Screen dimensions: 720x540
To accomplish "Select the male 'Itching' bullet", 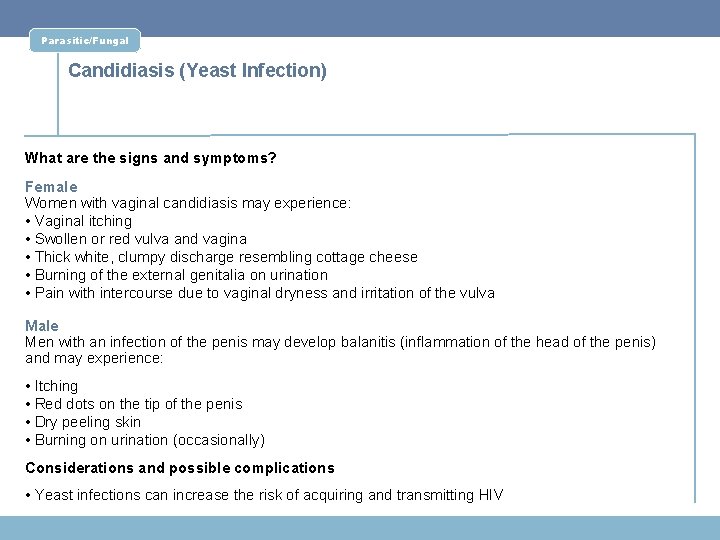I will [56, 386].
